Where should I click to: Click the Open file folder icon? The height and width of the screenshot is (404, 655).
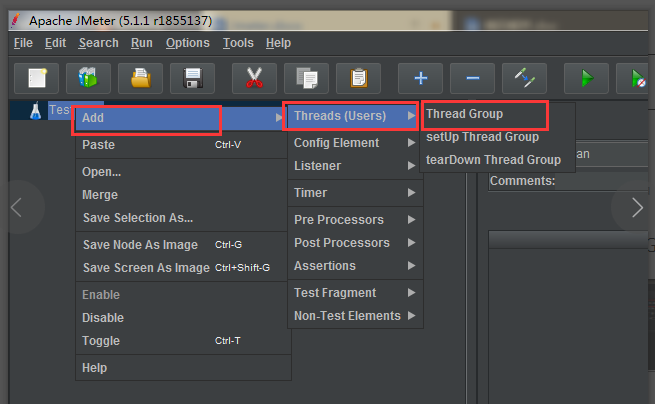[140, 78]
